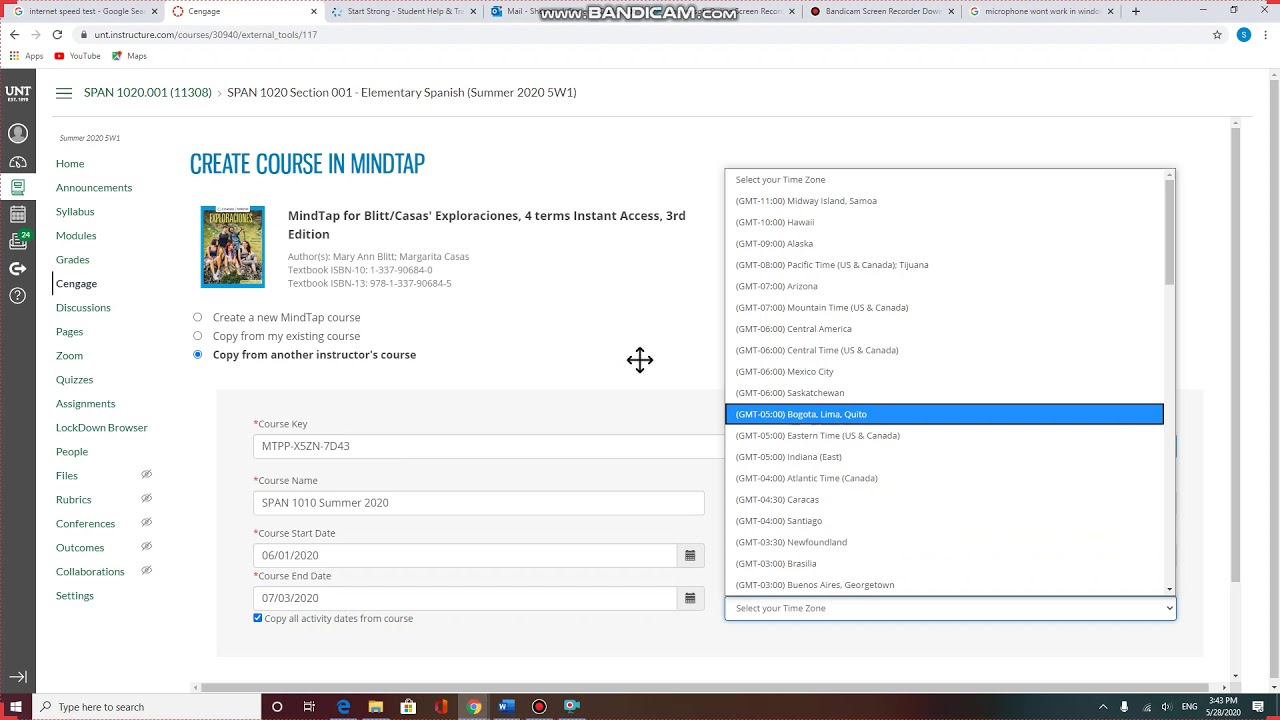Open Canvas Courses icon in sidebar
The height and width of the screenshot is (720, 1280).
18,187
